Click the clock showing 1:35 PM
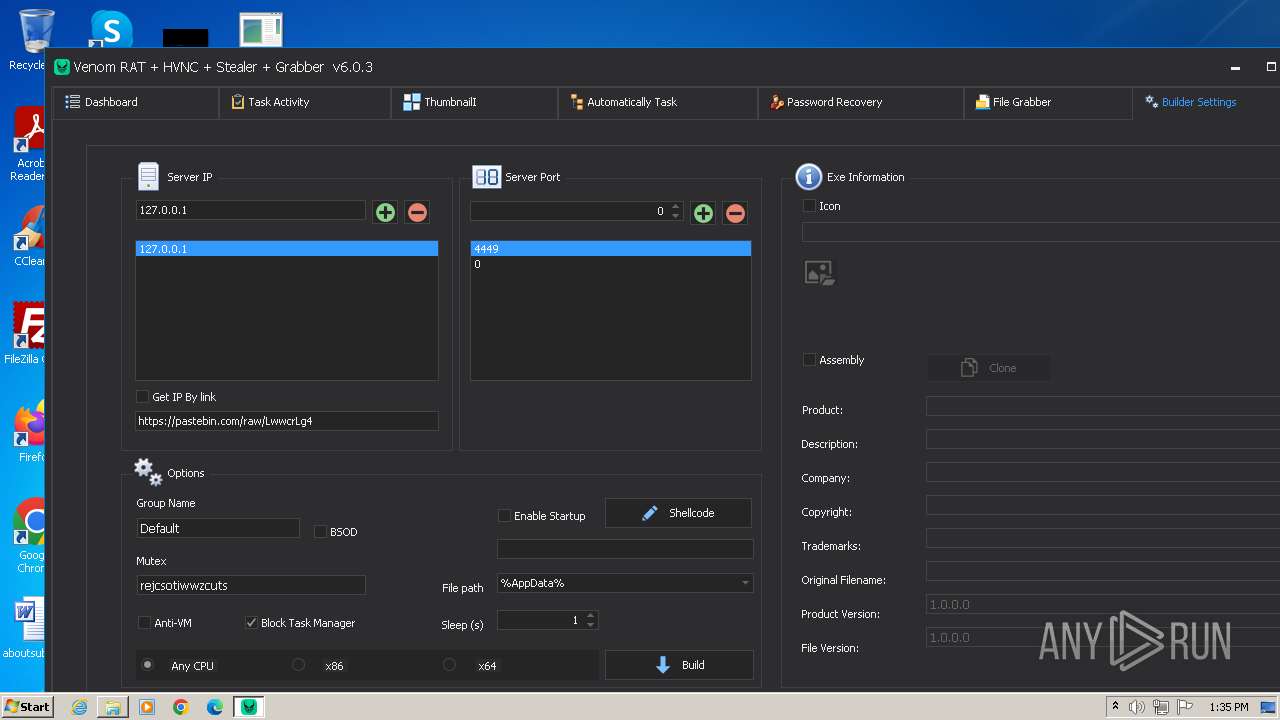This screenshot has height=720, width=1280. coord(1229,707)
